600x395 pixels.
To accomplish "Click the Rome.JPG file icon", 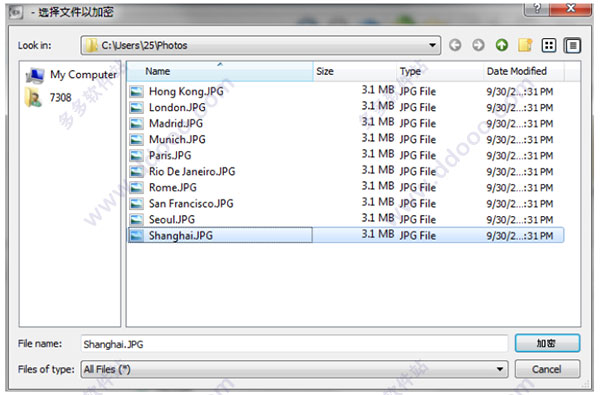I will pyautogui.click(x=137, y=188).
